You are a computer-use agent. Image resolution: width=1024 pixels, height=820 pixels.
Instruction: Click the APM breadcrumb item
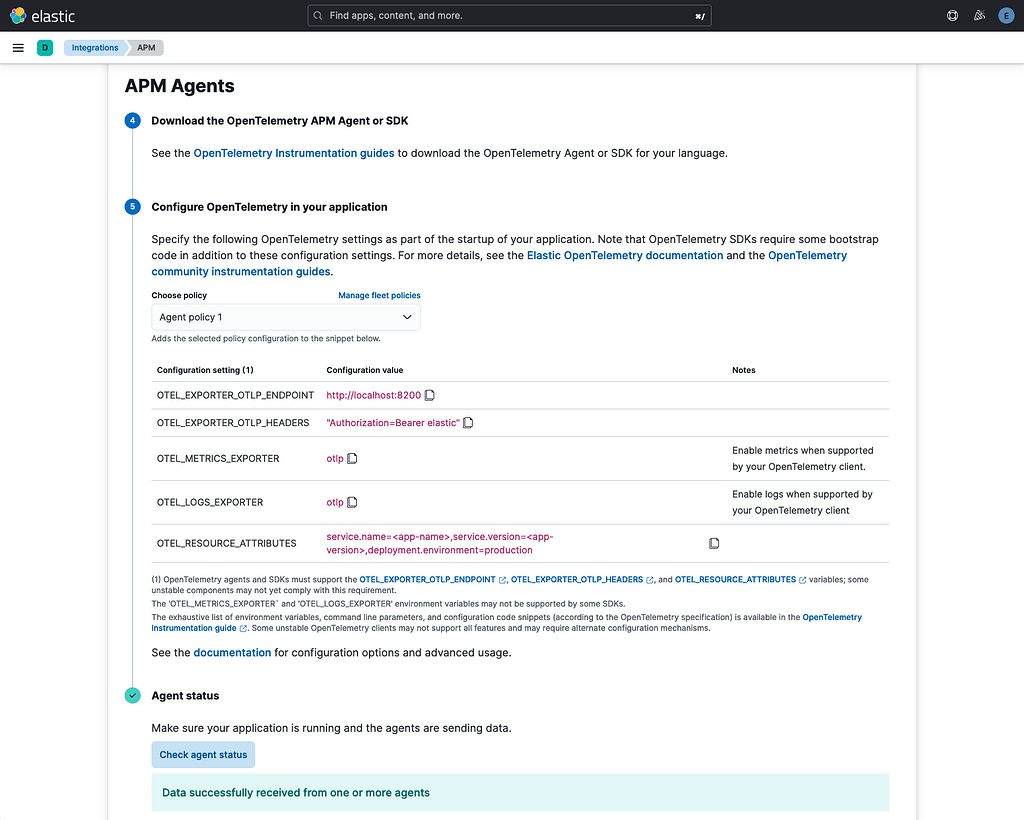[x=146, y=47]
